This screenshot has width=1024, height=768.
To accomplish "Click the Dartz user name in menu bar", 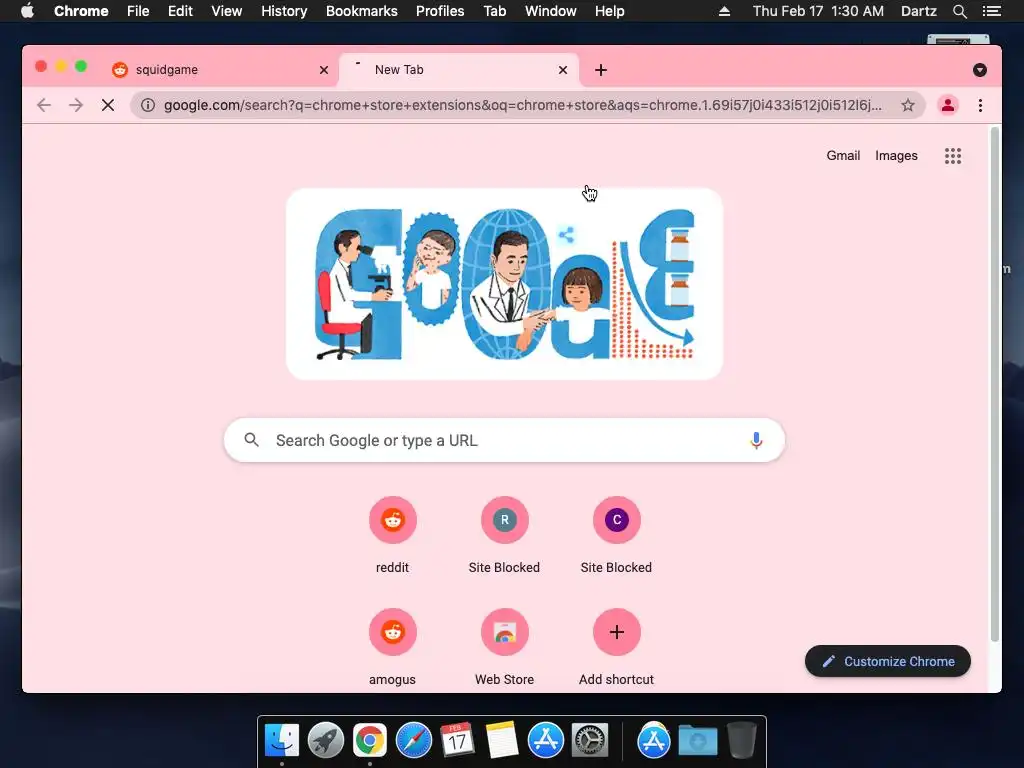I will pyautogui.click(x=918, y=11).
